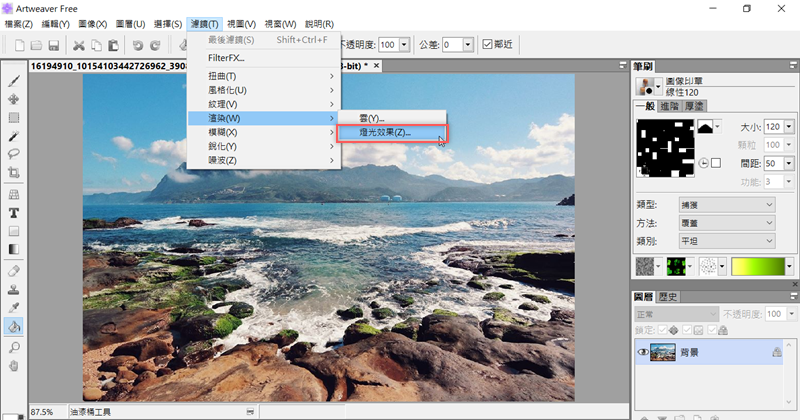Expand the brush tip profile dropdown
The image size is (800, 420).
click(x=718, y=127)
